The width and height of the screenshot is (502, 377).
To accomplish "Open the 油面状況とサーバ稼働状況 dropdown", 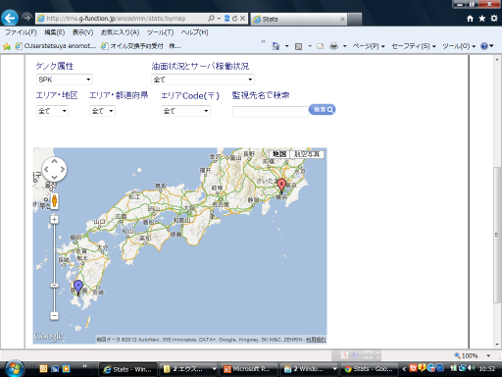I will (x=203, y=79).
